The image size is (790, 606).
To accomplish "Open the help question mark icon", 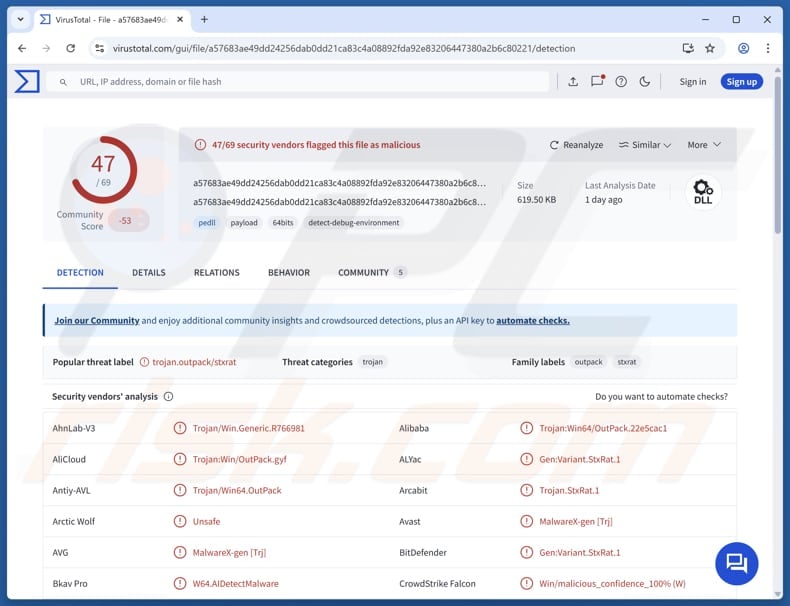I will point(621,82).
